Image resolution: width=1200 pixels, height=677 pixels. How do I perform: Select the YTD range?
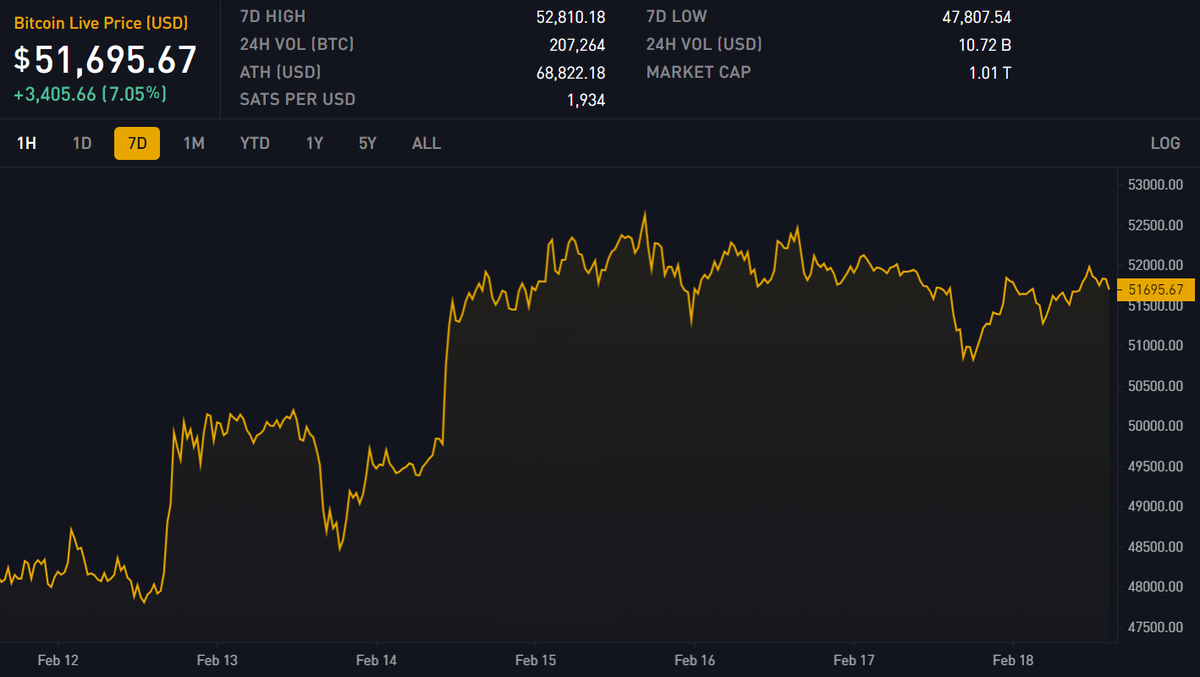click(254, 143)
